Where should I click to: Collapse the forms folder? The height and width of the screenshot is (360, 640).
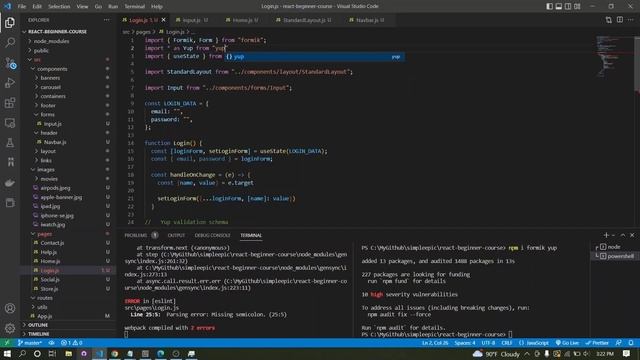click(x=47, y=115)
